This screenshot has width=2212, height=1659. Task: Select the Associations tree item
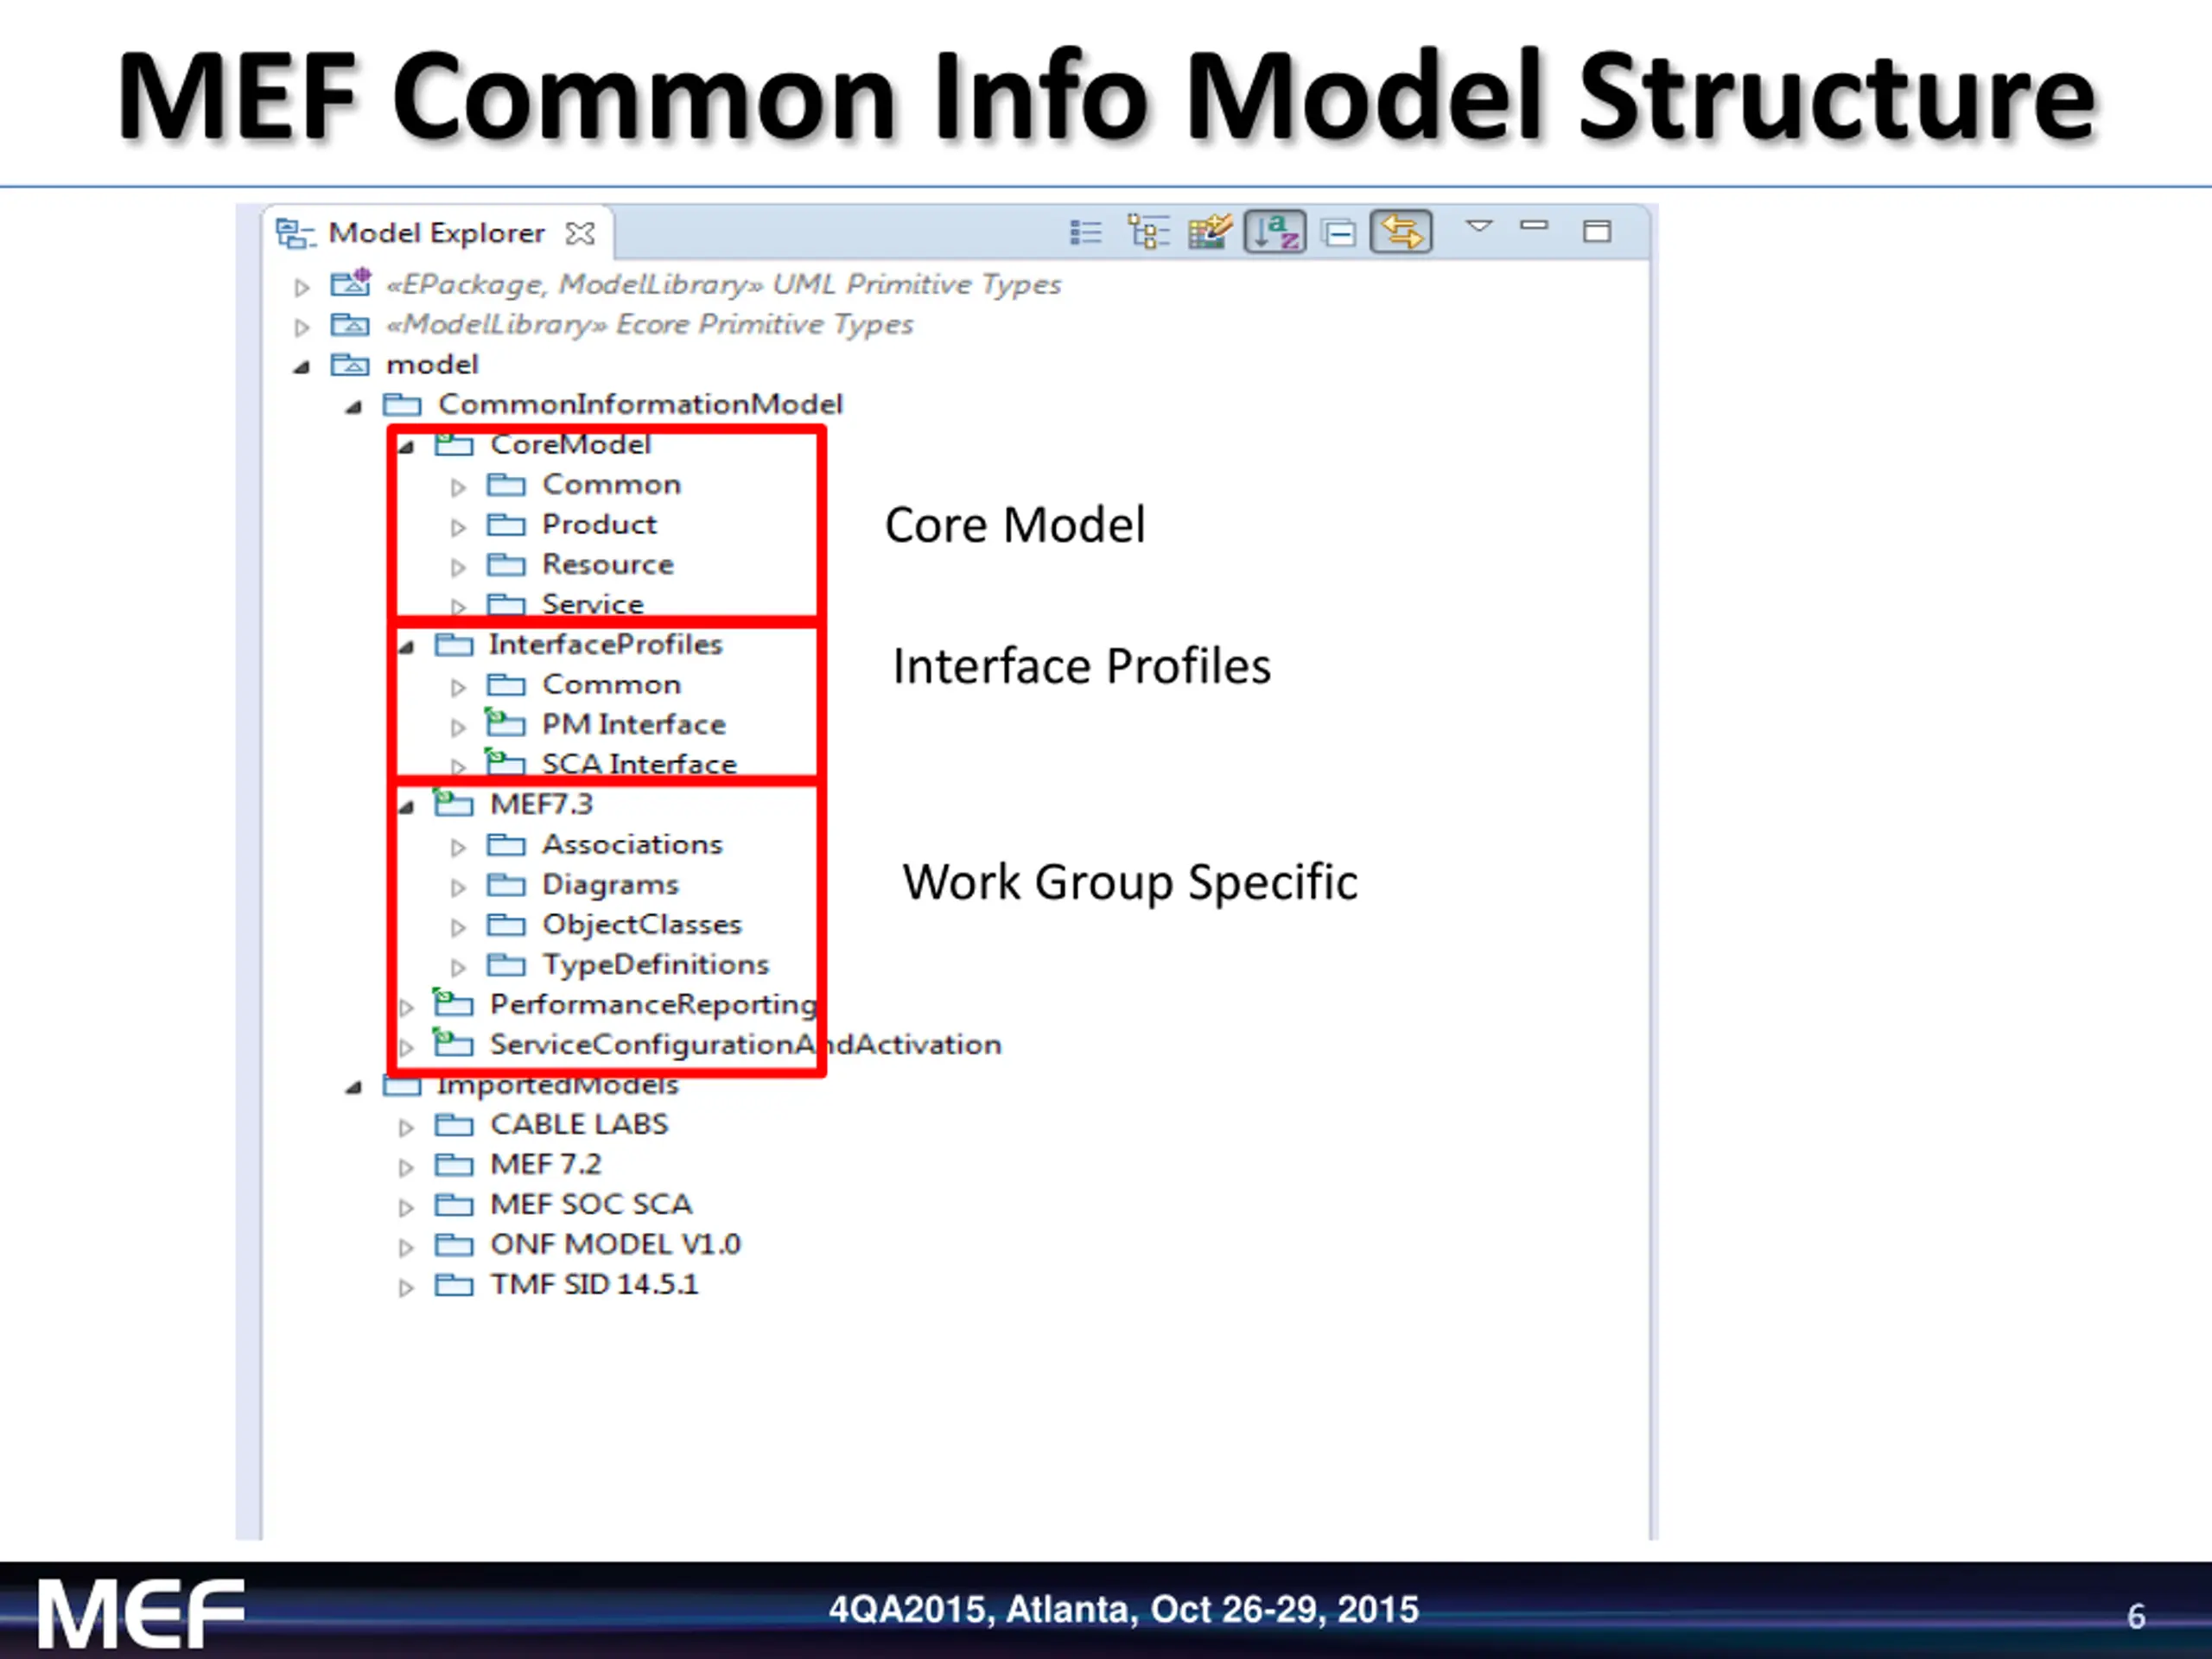pyautogui.click(x=632, y=845)
